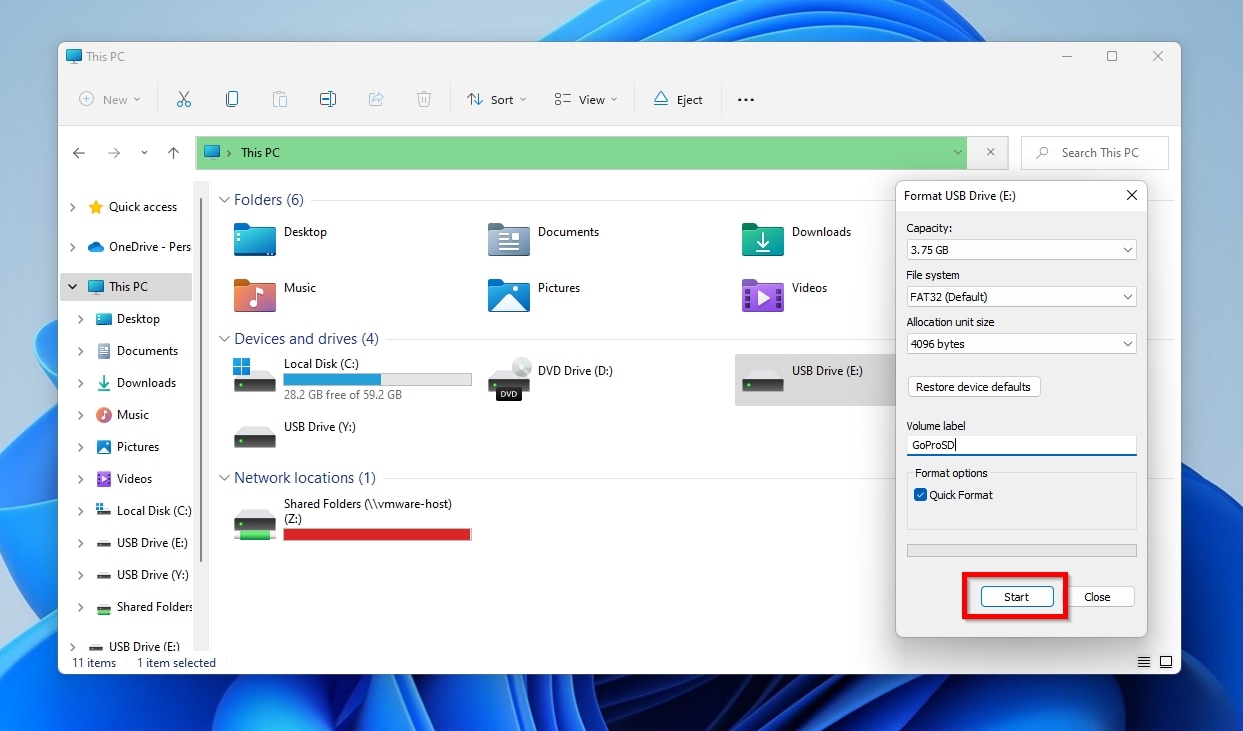This screenshot has height=731, width=1243.
Task: Open the See more toolbar menu
Action: (745, 99)
